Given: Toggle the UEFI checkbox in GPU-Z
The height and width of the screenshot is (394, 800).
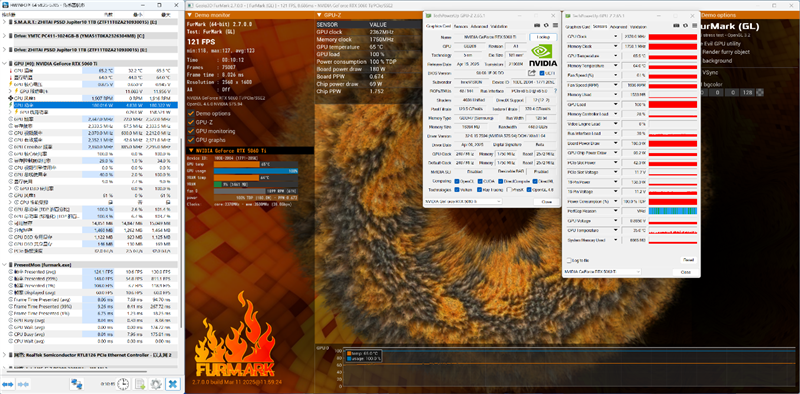Looking at the screenshot, I should click(542, 73).
